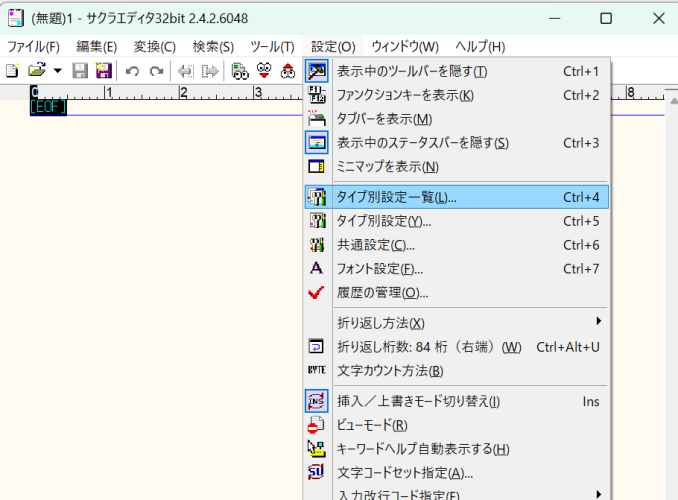
Task: Click the letter A font settings icon
Action: click(x=317, y=269)
